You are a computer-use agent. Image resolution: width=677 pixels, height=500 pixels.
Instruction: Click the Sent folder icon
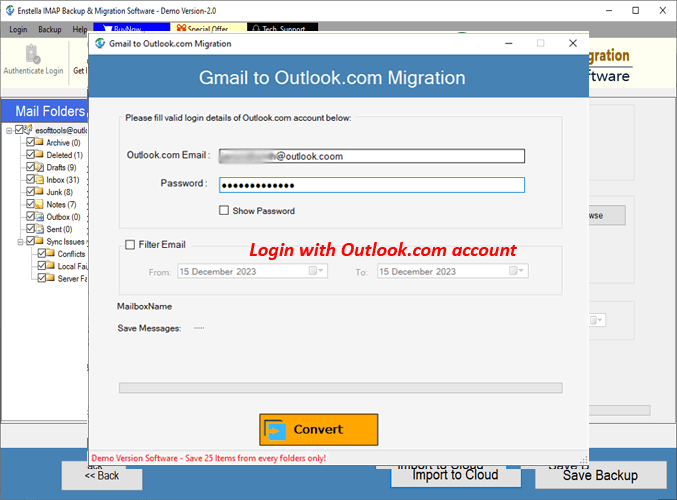click(39, 229)
